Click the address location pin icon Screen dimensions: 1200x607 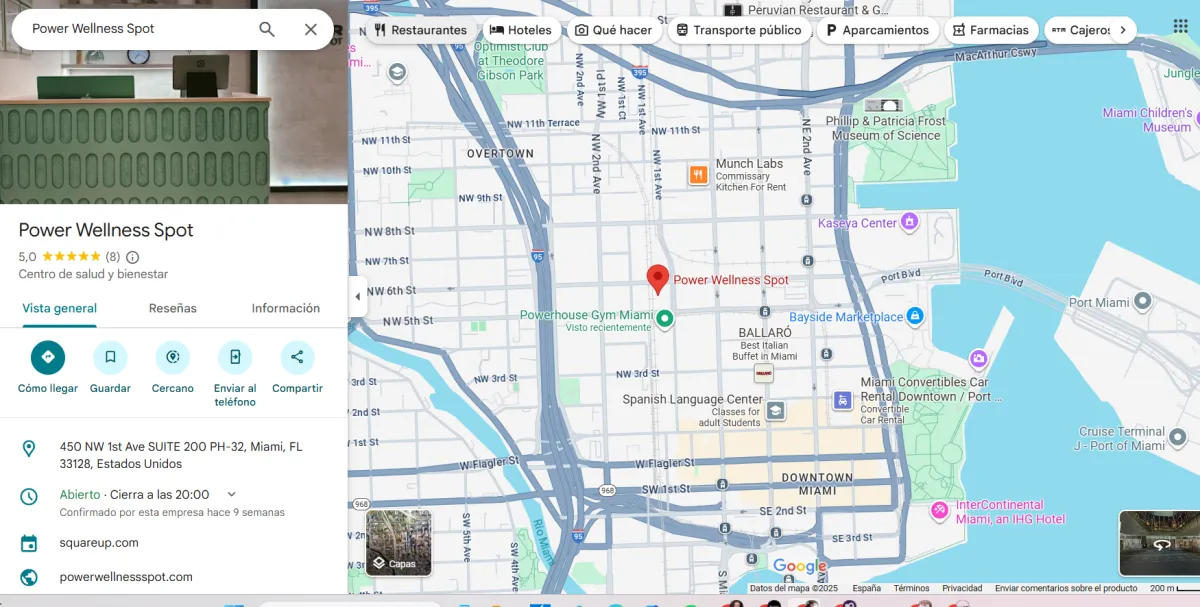pyautogui.click(x=29, y=448)
